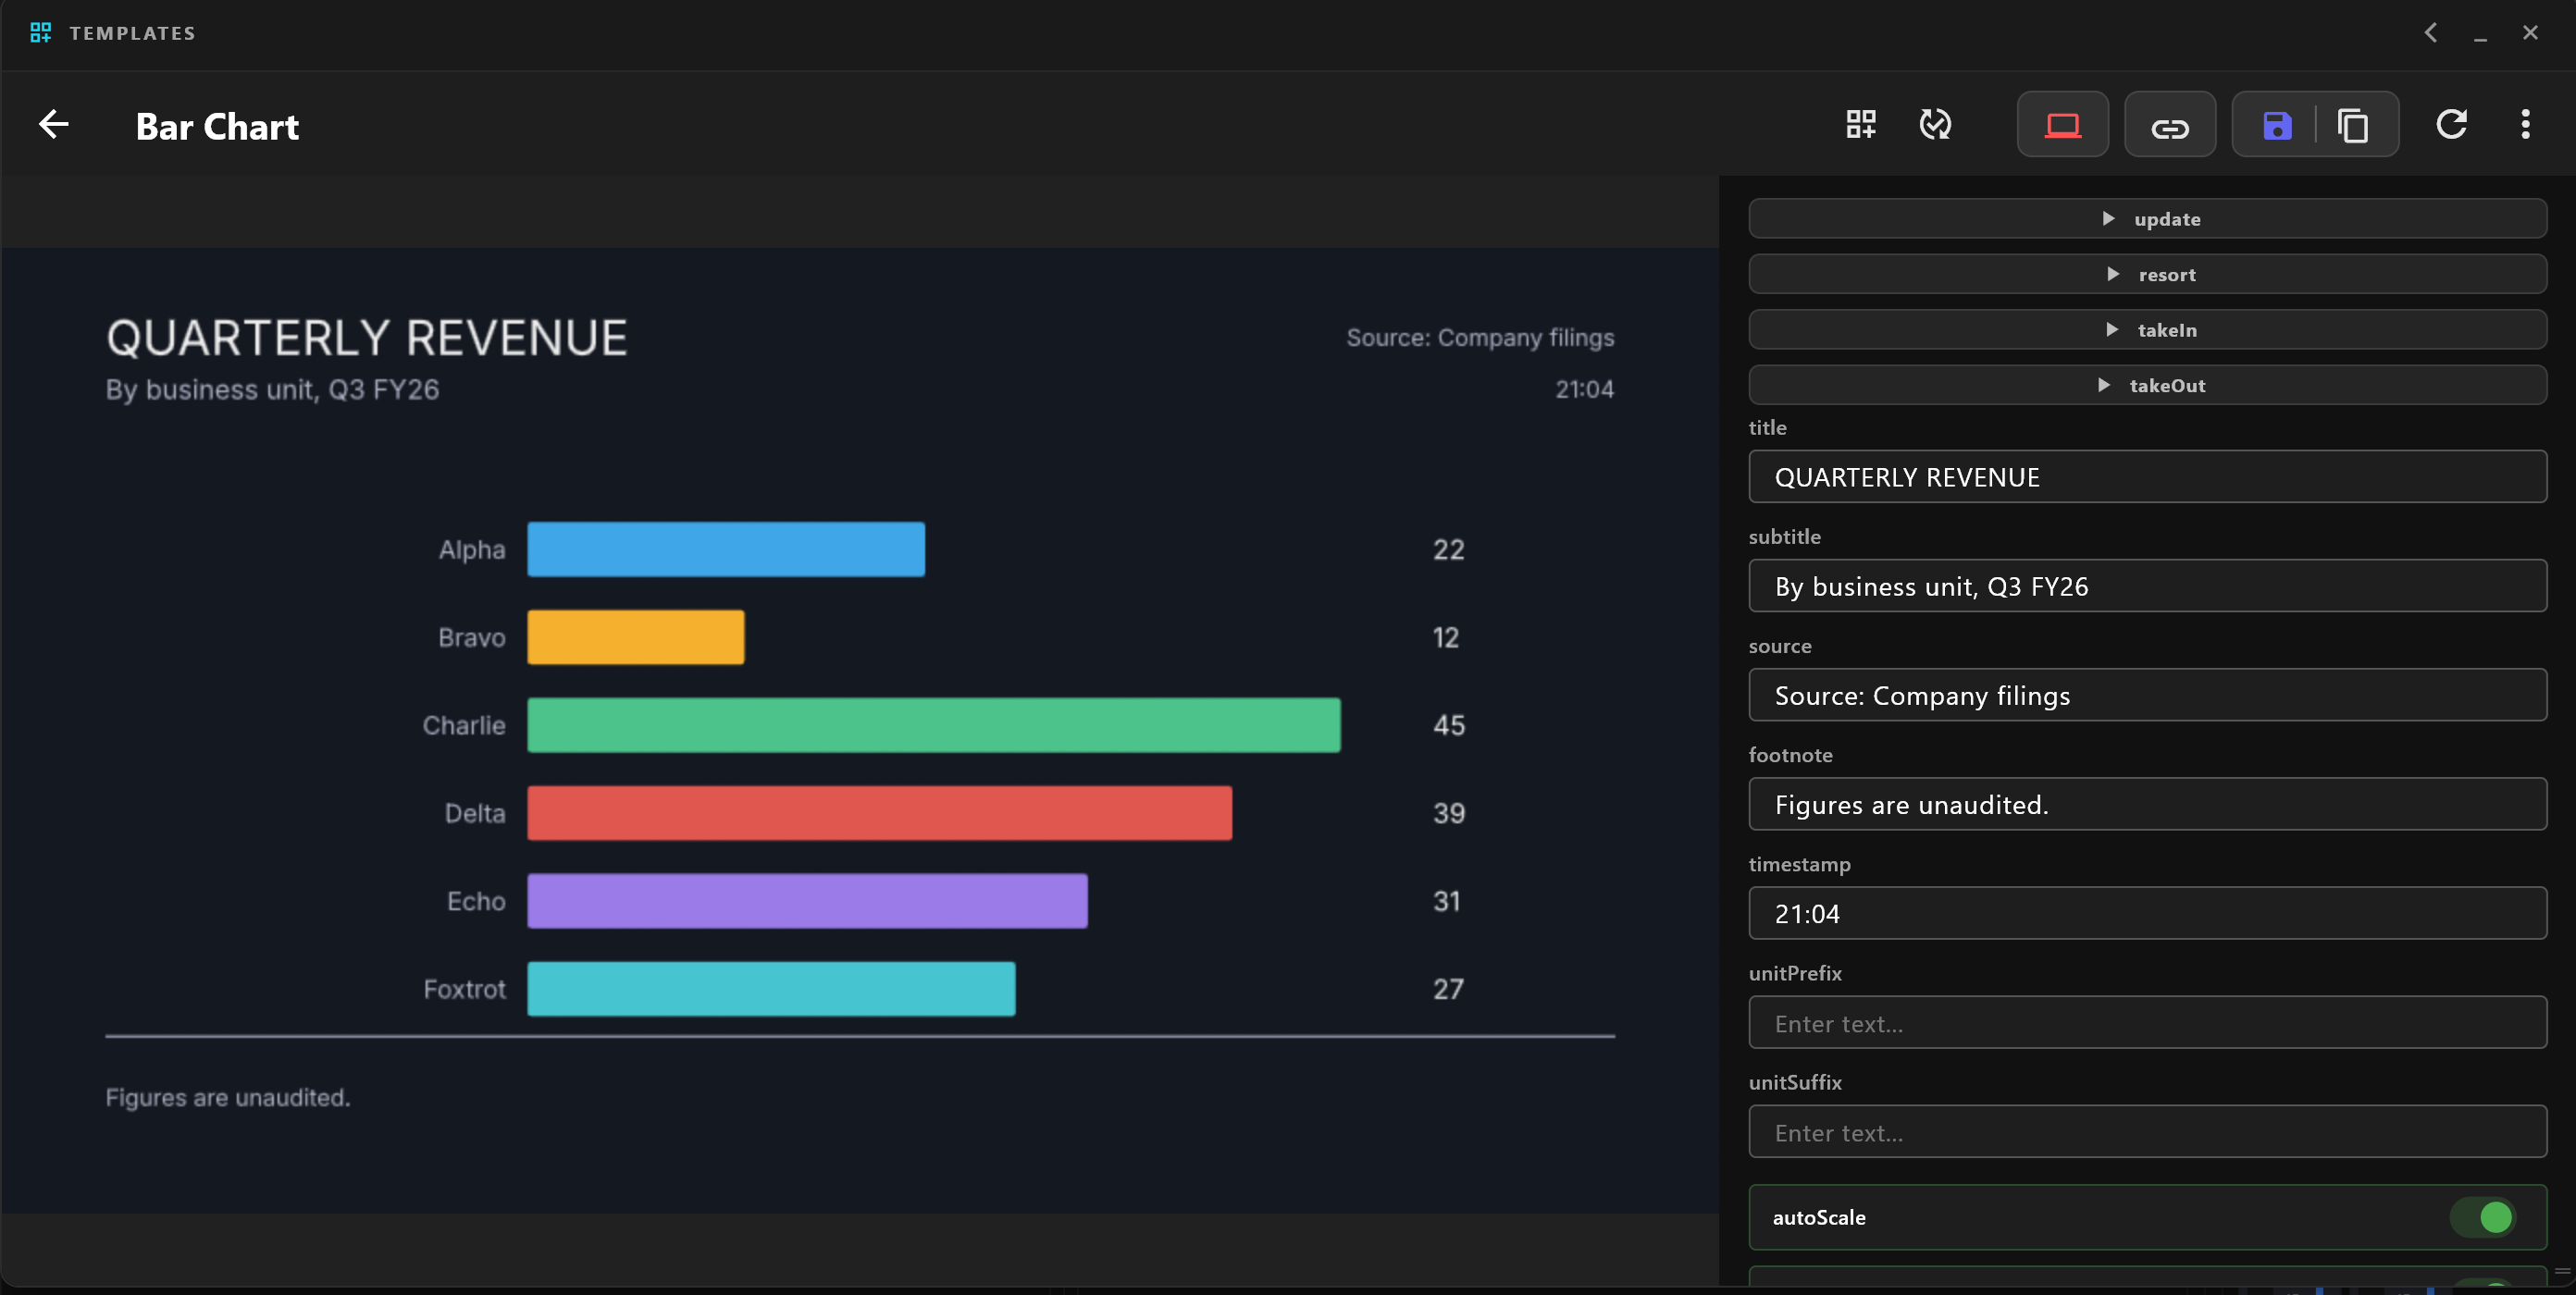This screenshot has height=1295, width=2576.
Task: Click the title input field QUARTERLY REVENUE
Action: click(2147, 477)
